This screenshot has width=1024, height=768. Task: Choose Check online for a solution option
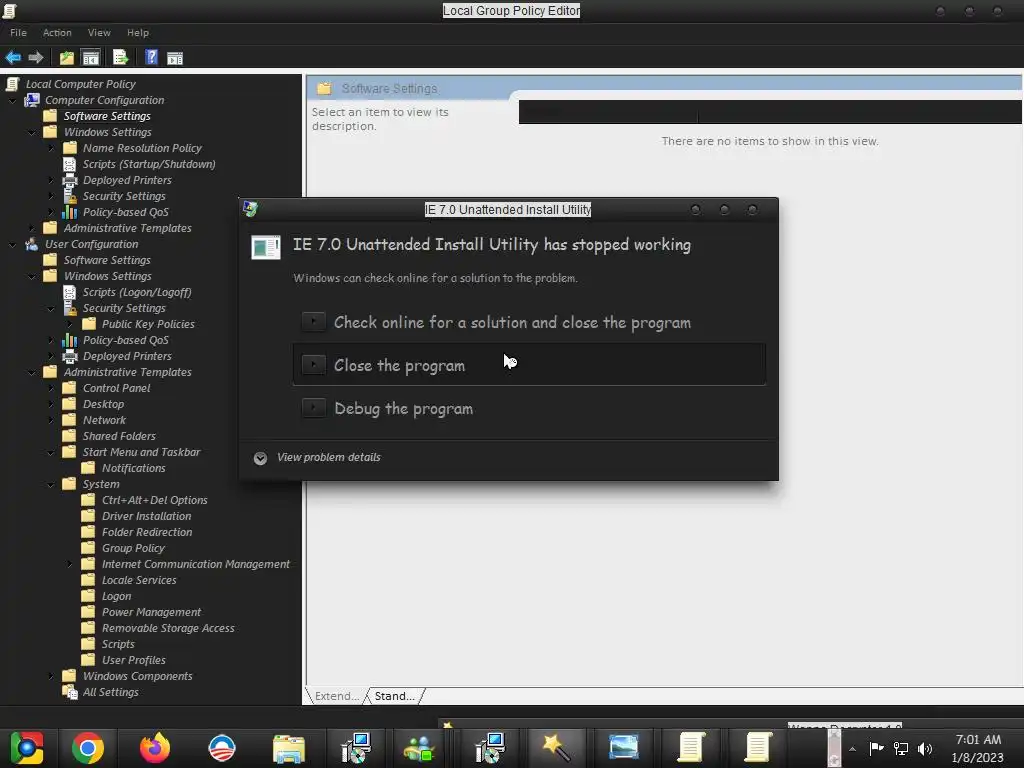point(529,322)
